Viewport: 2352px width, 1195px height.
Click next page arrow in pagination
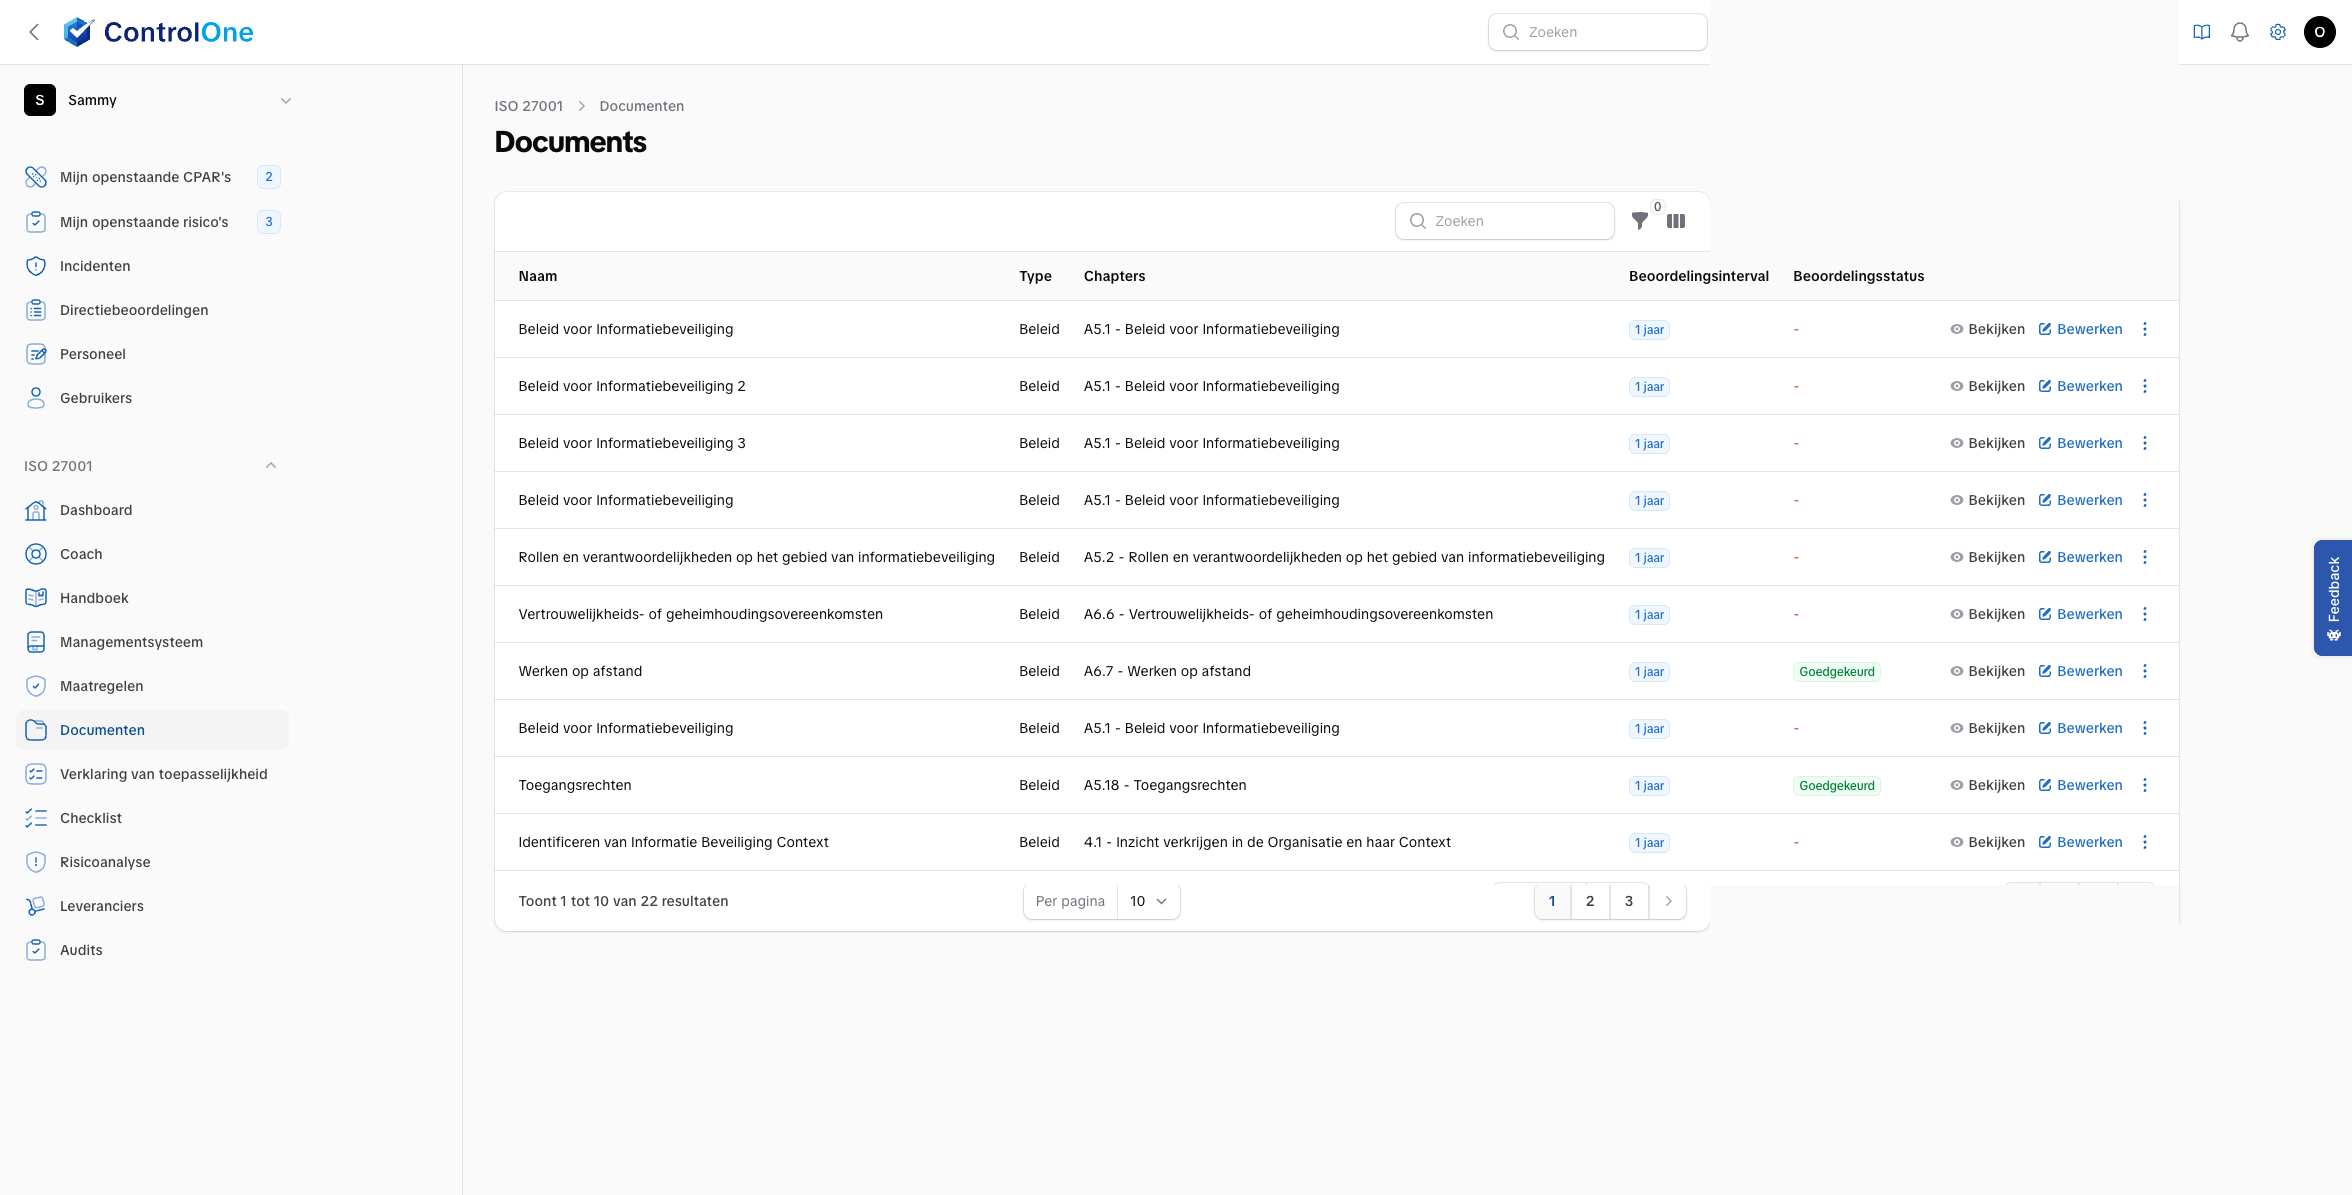(x=1667, y=901)
